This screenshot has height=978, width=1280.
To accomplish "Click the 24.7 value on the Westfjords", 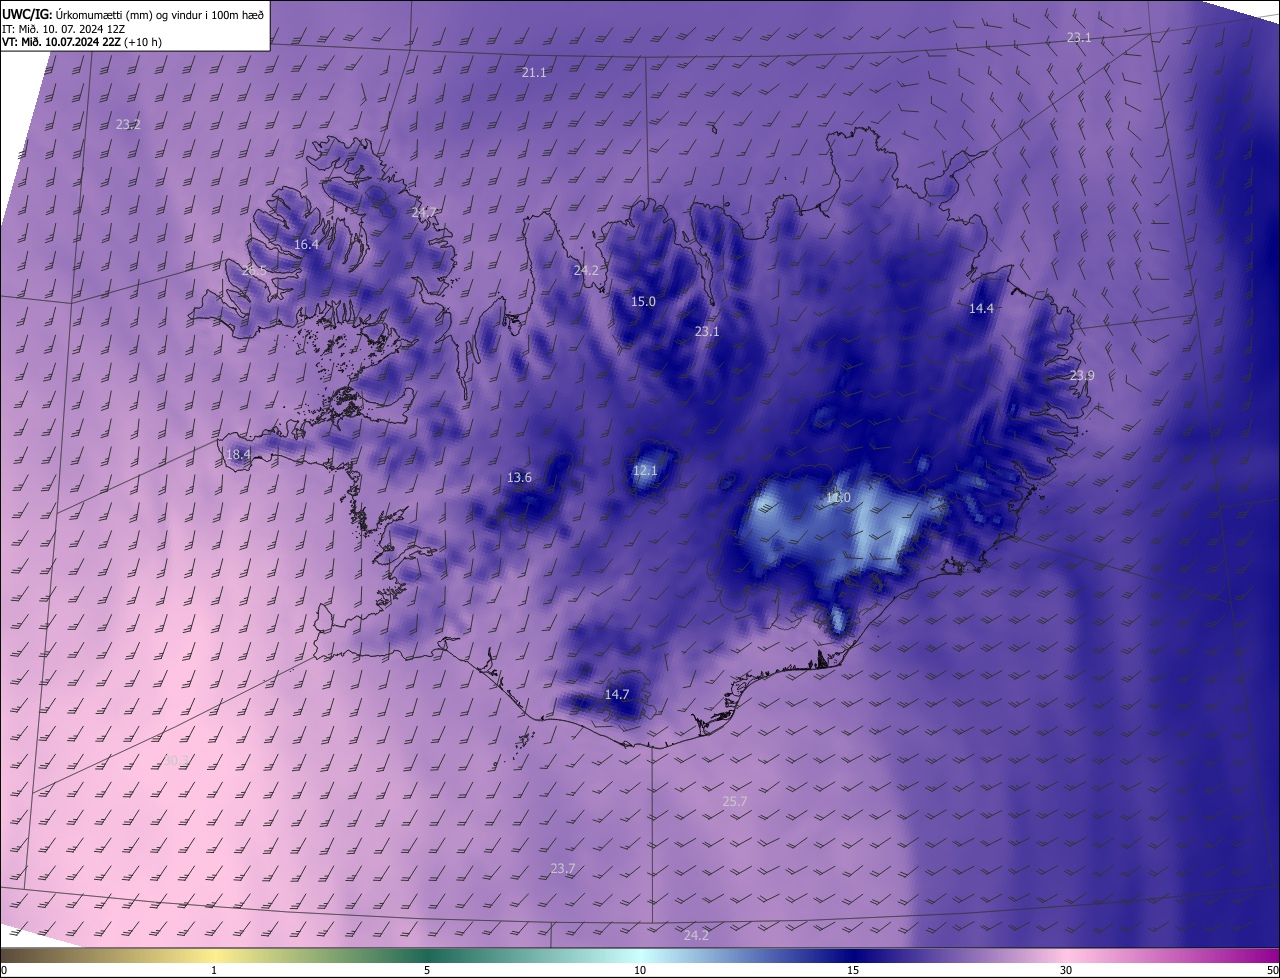I will tap(424, 212).
